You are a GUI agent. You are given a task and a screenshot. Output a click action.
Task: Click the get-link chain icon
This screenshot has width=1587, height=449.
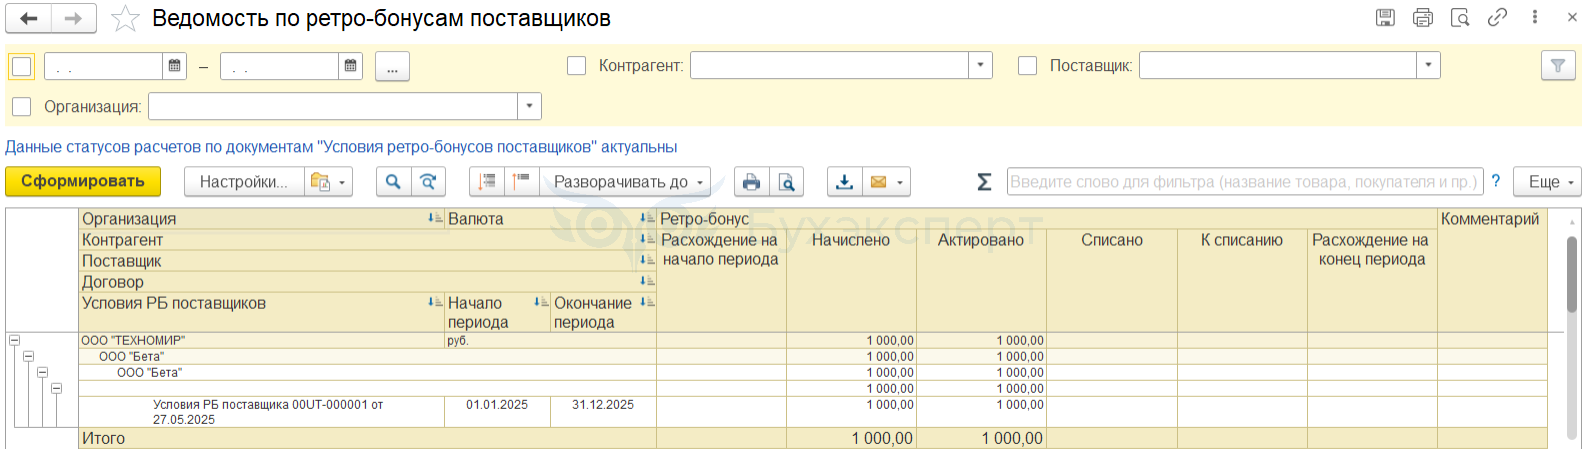pyautogui.click(x=1497, y=17)
